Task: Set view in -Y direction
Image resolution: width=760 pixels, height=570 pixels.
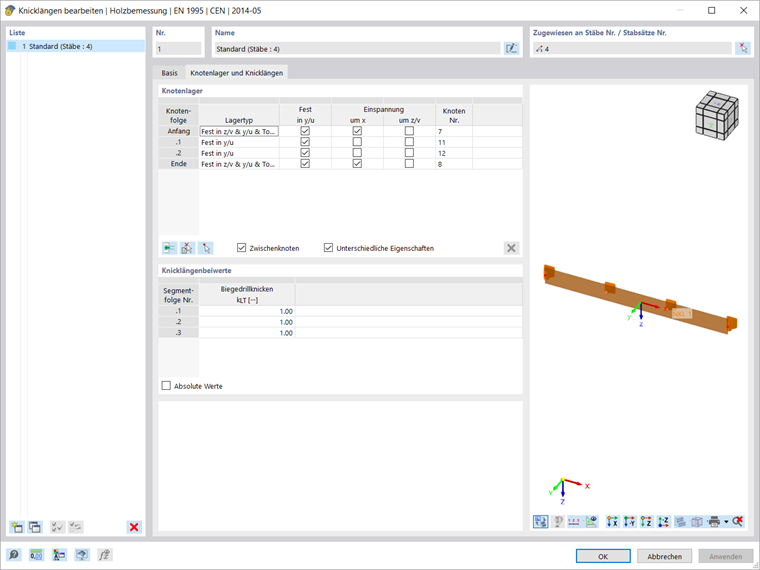Action: pos(630,522)
